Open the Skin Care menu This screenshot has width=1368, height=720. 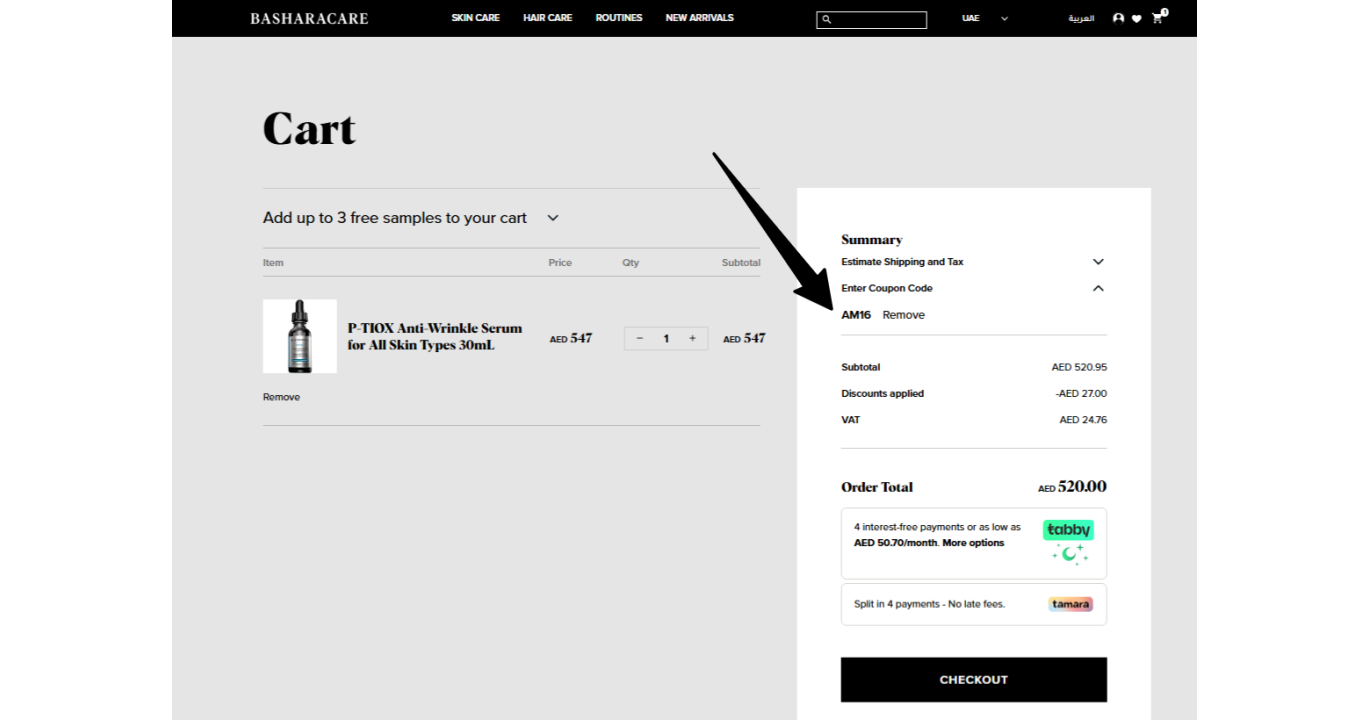click(475, 18)
